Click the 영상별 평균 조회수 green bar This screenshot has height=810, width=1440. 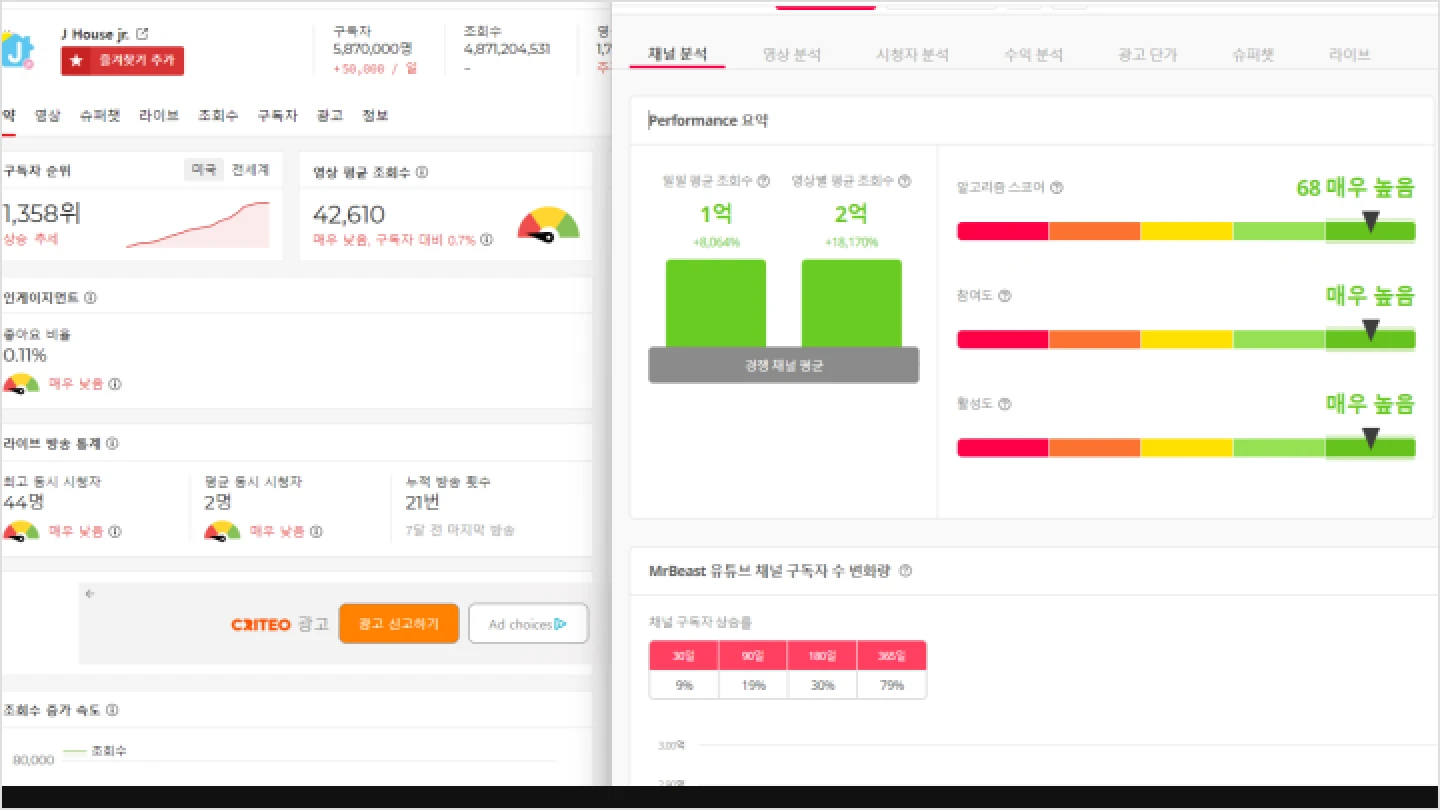[851, 304]
